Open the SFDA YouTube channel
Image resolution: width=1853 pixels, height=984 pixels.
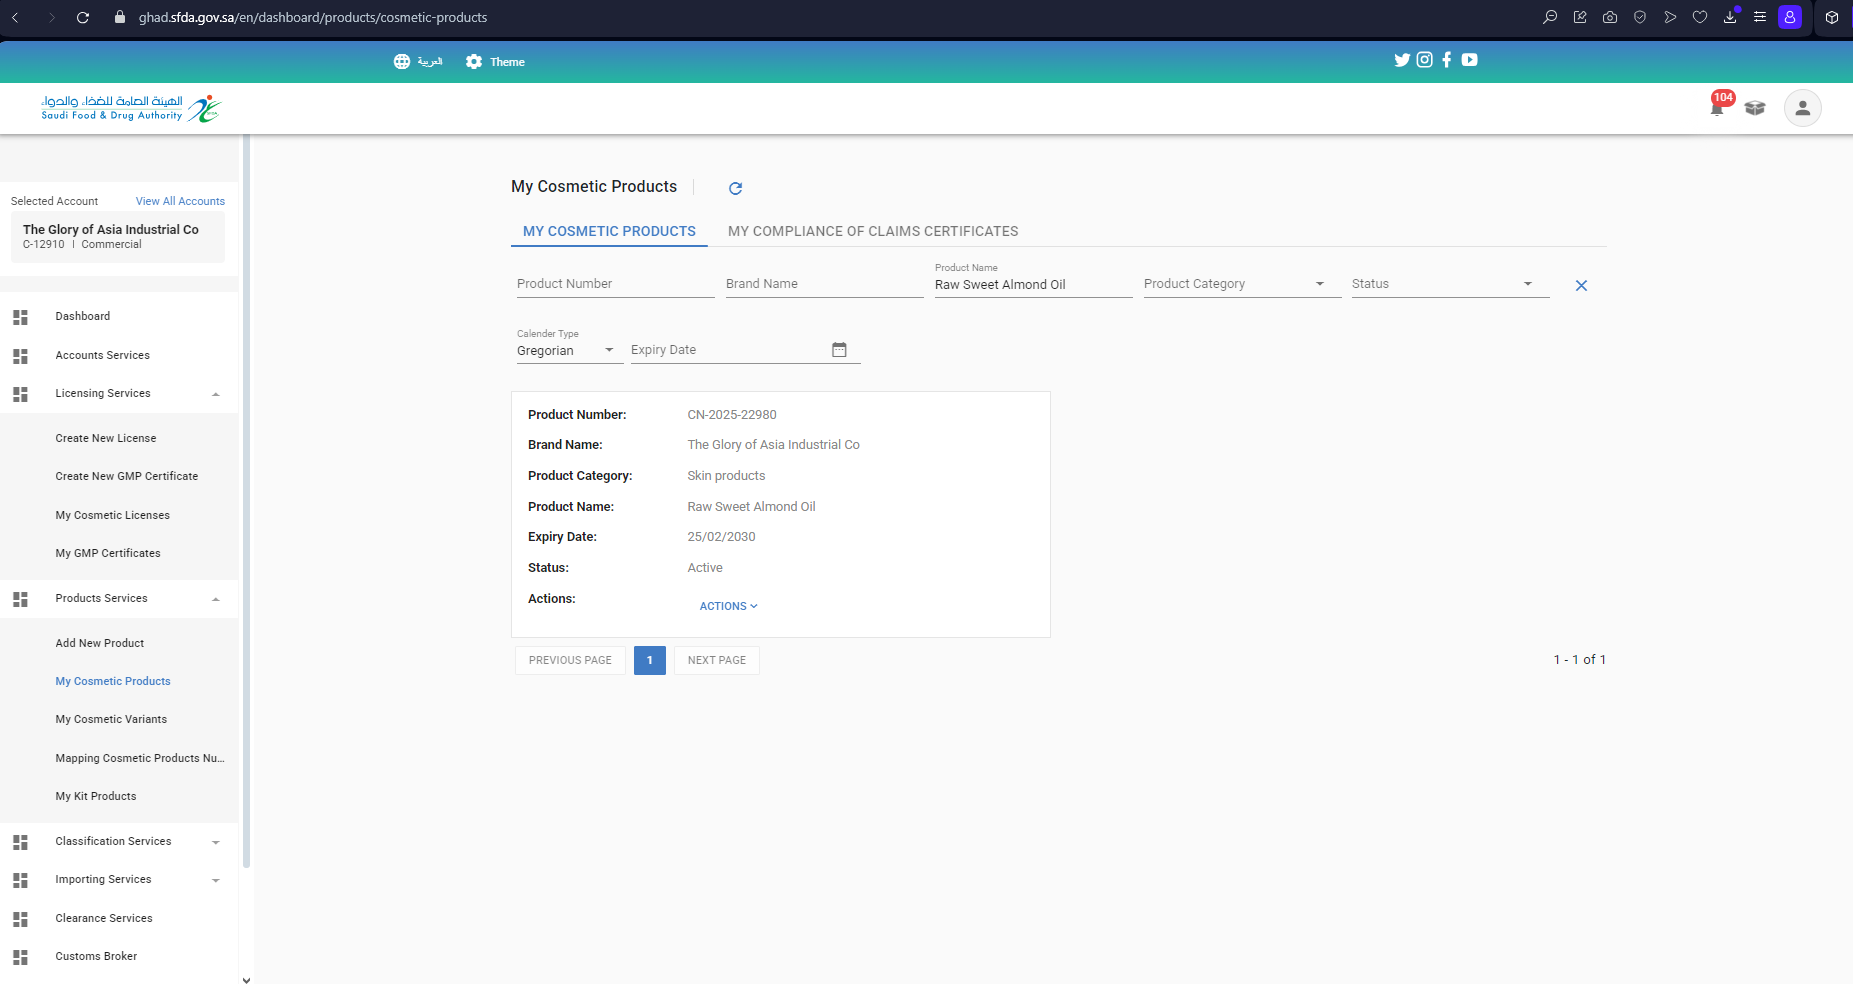pyautogui.click(x=1469, y=60)
